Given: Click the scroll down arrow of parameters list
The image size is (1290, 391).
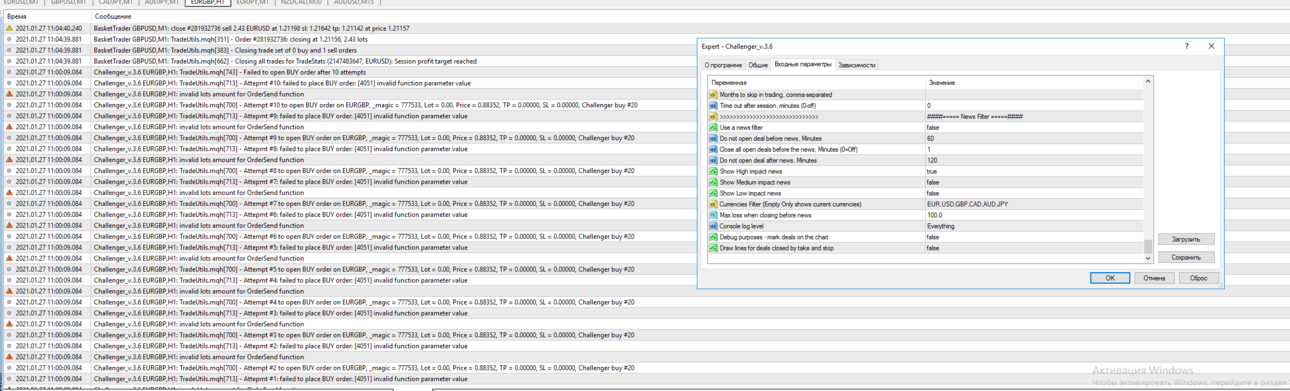Looking at the screenshot, I should [x=1148, y=258].
